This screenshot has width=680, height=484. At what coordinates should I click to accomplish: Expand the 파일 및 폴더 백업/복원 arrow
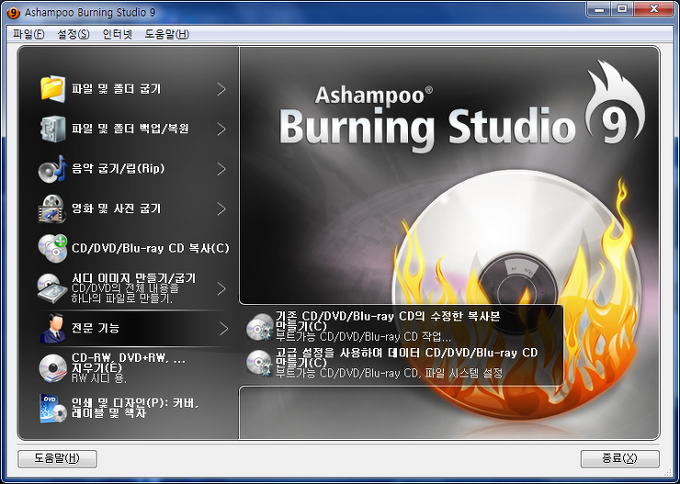222,129
